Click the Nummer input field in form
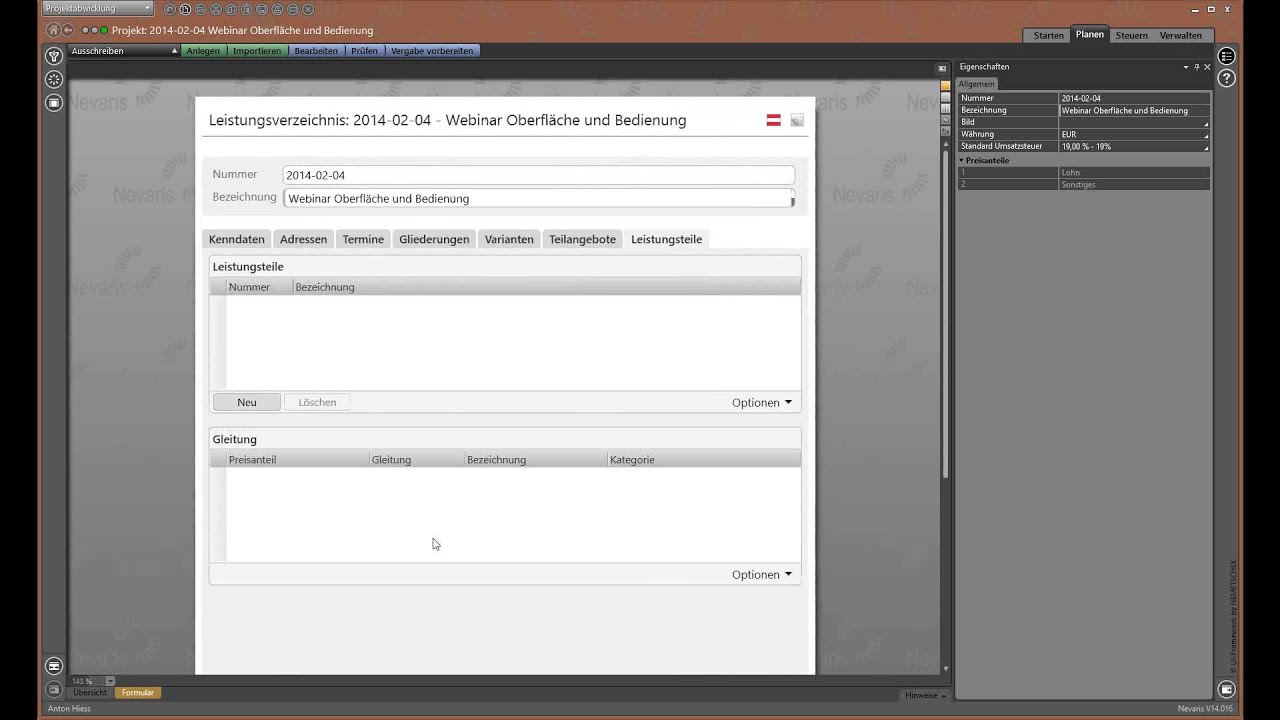The image size is (1280, 720). 538,175
